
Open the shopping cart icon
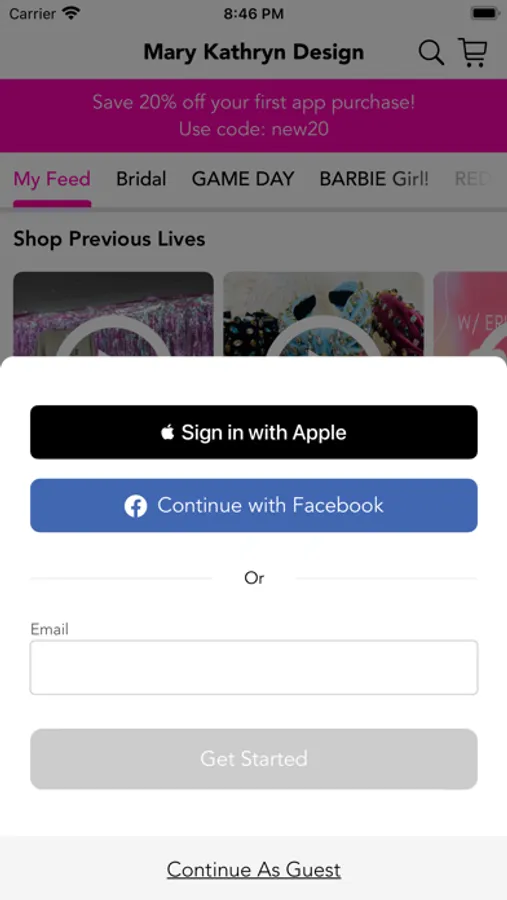point(473,52)
